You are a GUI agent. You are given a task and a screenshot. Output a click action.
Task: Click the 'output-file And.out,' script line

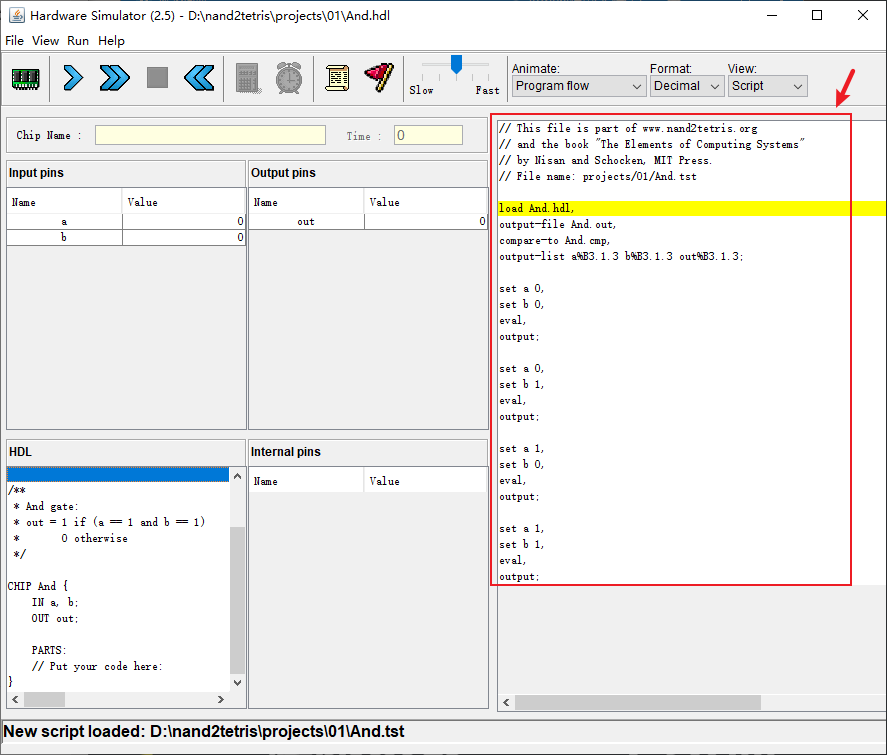pyautogui.click(x=558, y=225)
